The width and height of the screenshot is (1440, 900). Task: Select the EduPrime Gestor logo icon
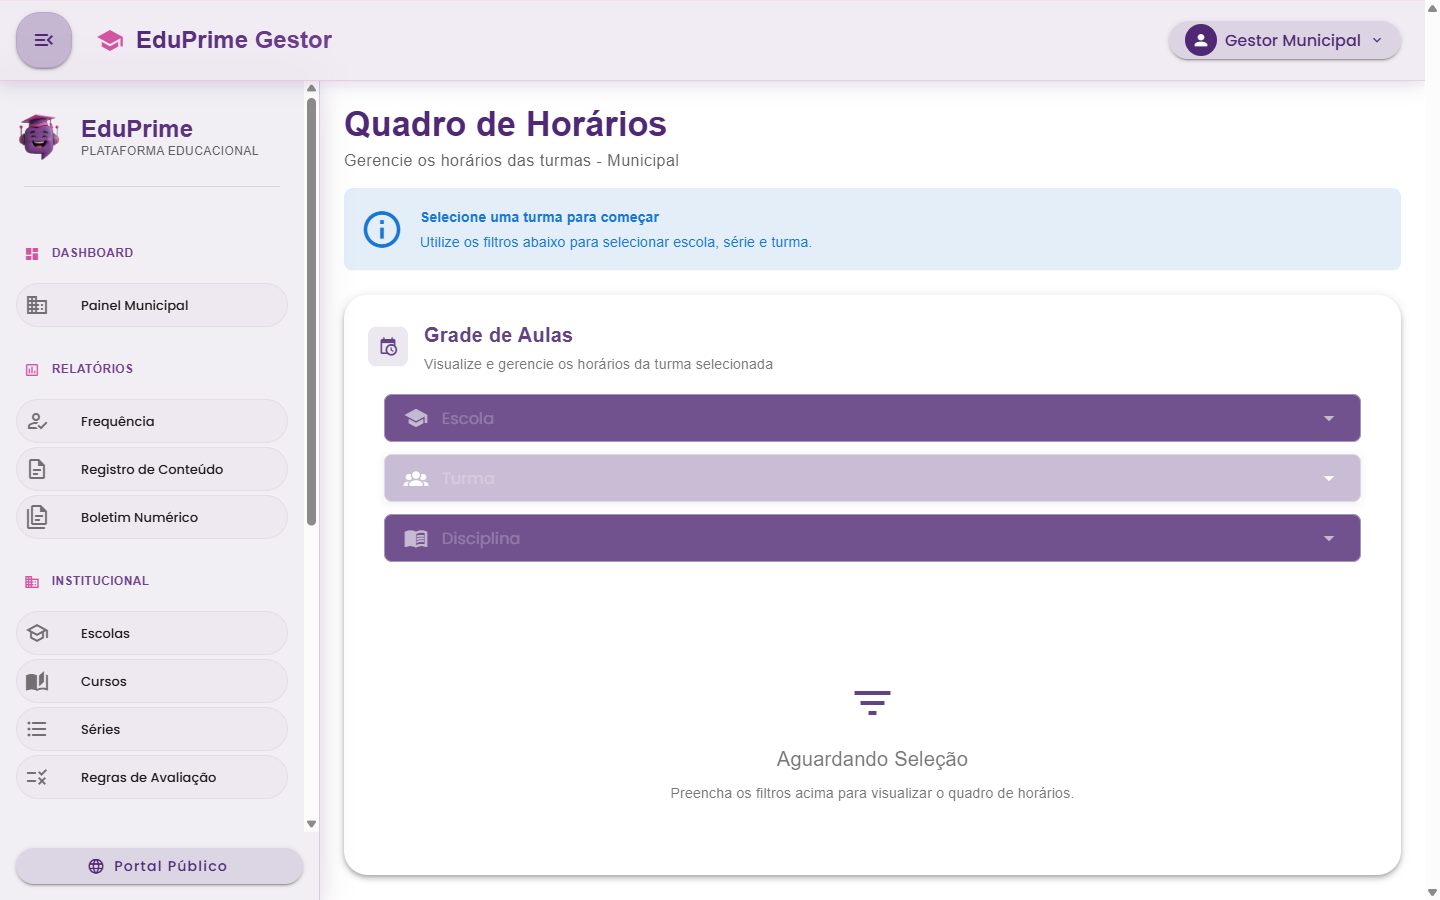pyautogui.click(x=110, y=40)
